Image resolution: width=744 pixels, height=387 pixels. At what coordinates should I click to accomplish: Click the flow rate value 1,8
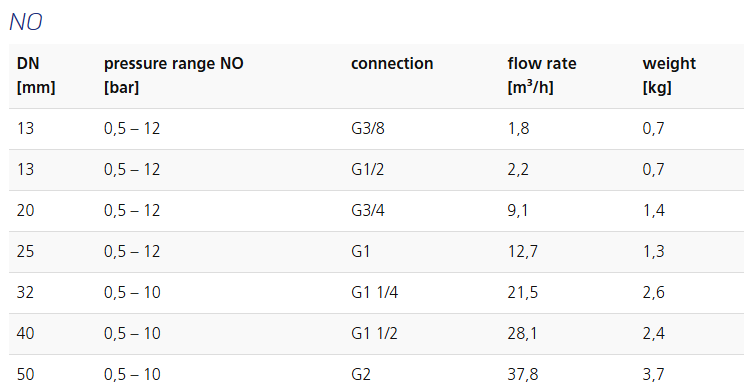(x=518, y=129)
